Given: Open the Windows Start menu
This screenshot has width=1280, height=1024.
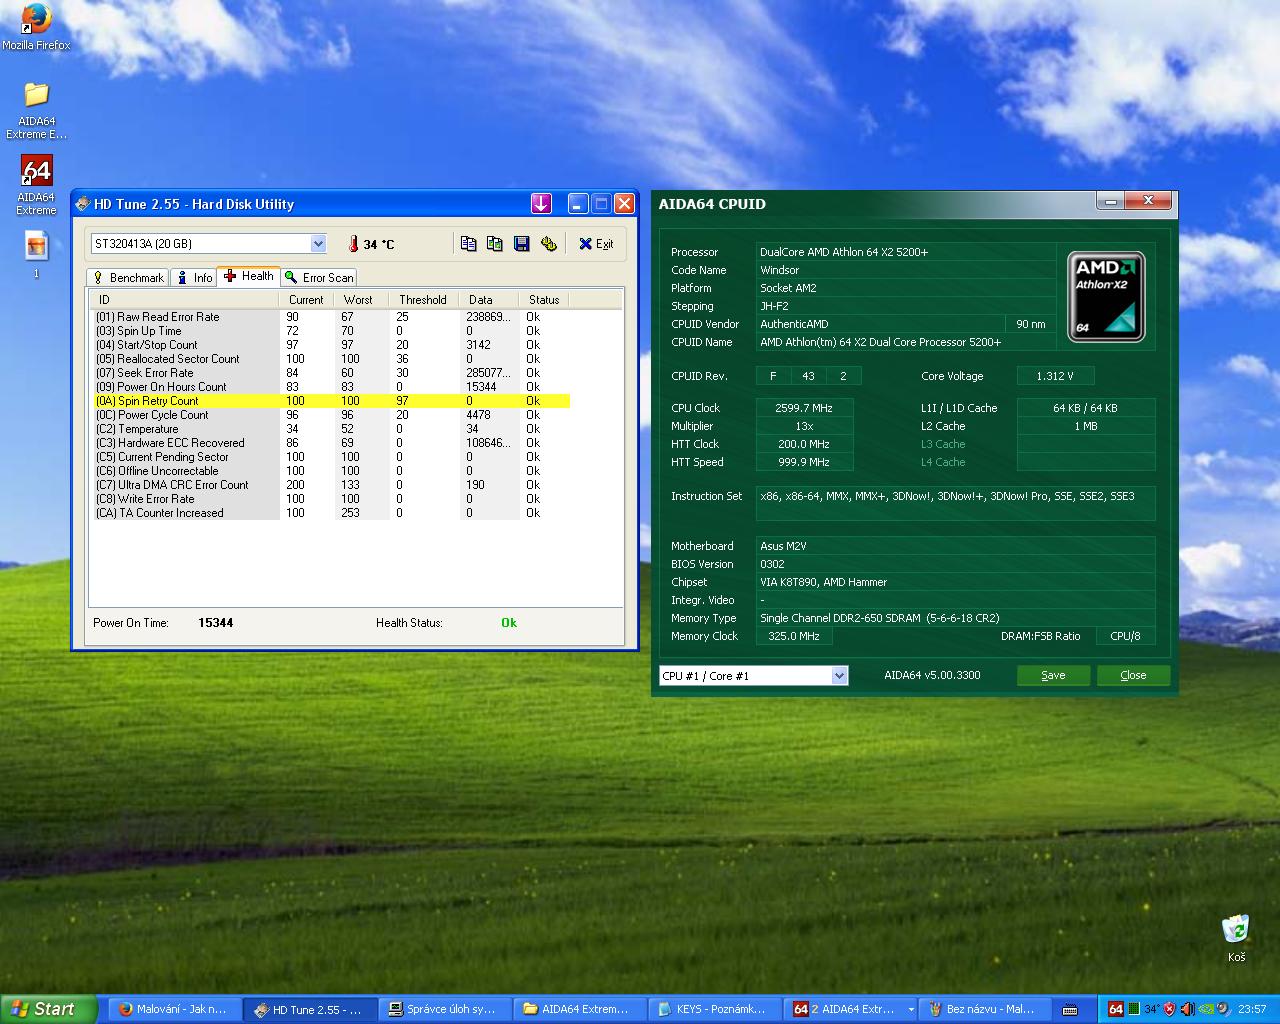Looking at the screenshot, I should (x=48, y=1009).
